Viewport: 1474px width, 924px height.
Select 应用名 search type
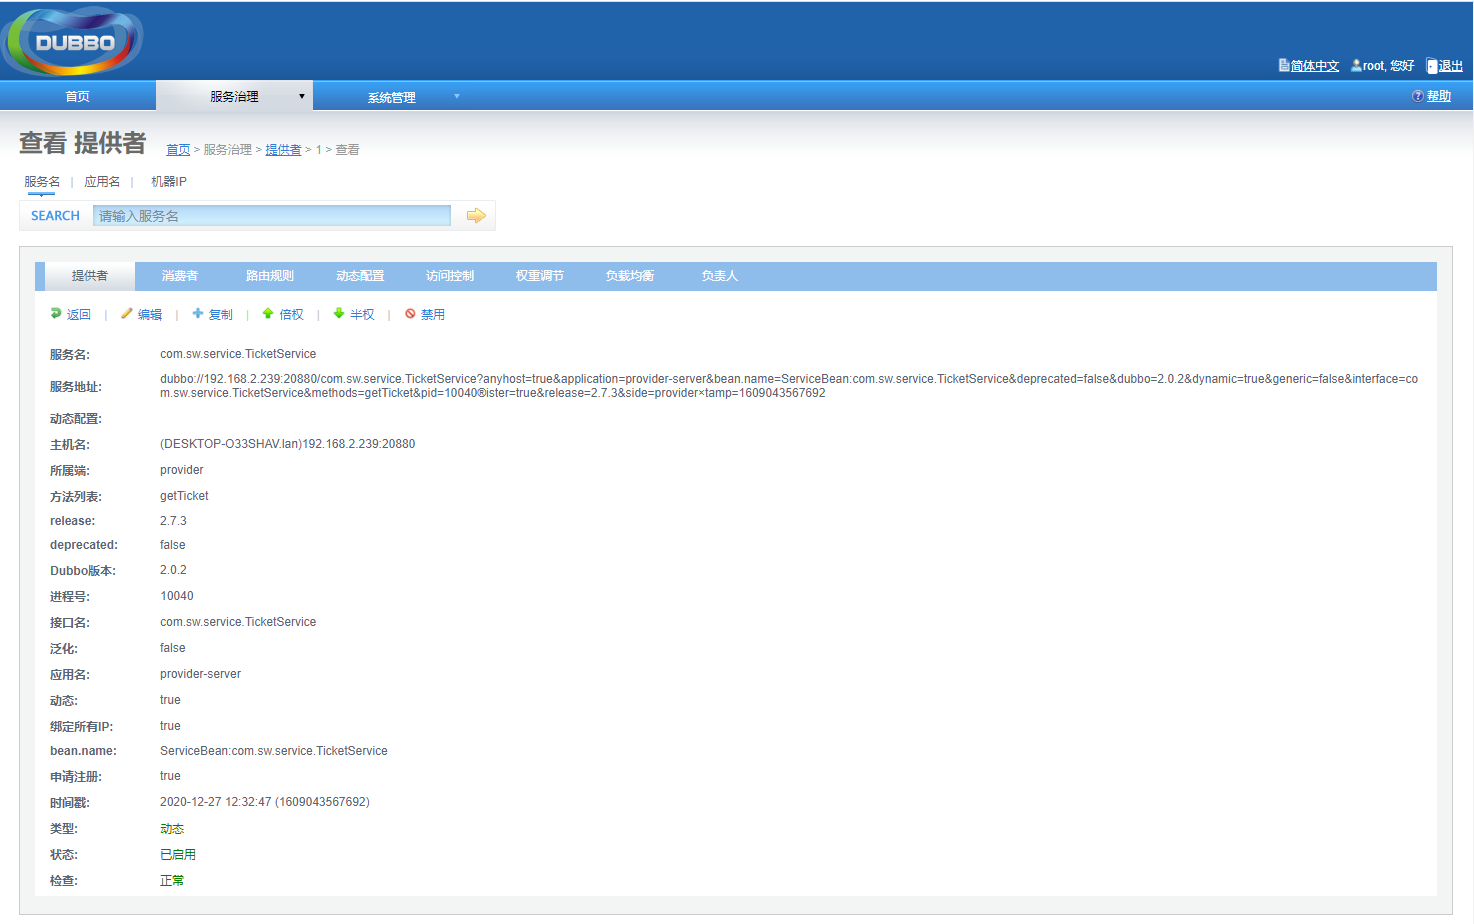point(102,181)
